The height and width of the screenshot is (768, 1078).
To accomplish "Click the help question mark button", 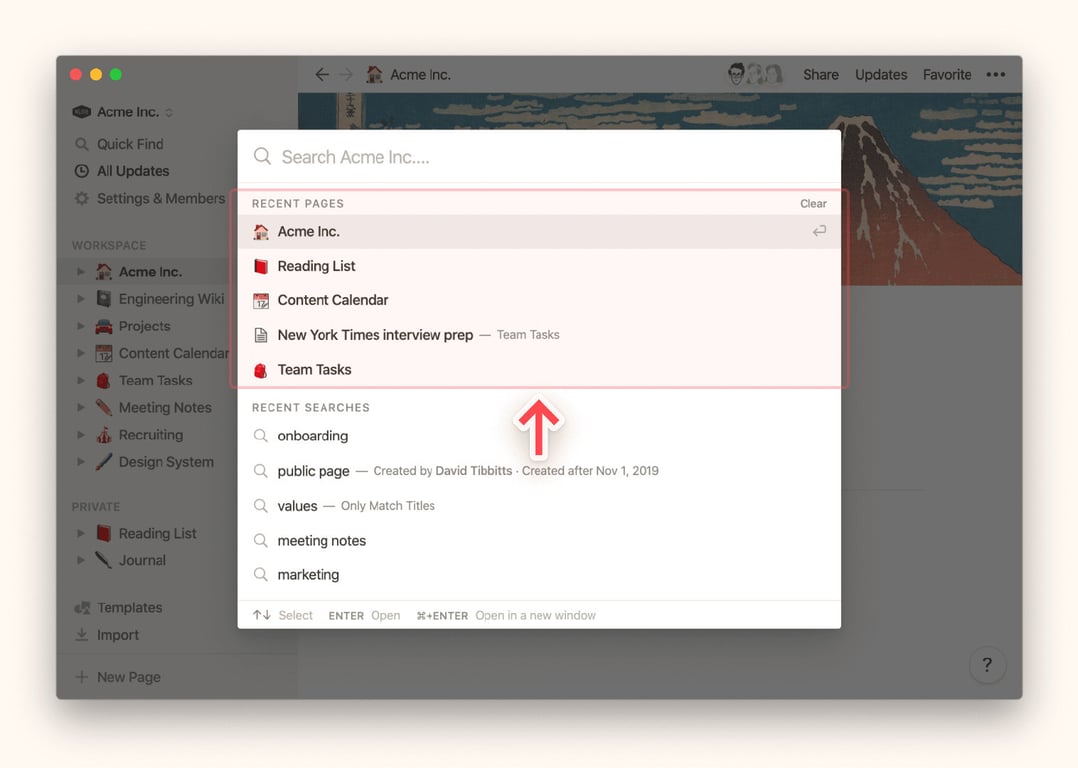I will (x=987, y=665).
